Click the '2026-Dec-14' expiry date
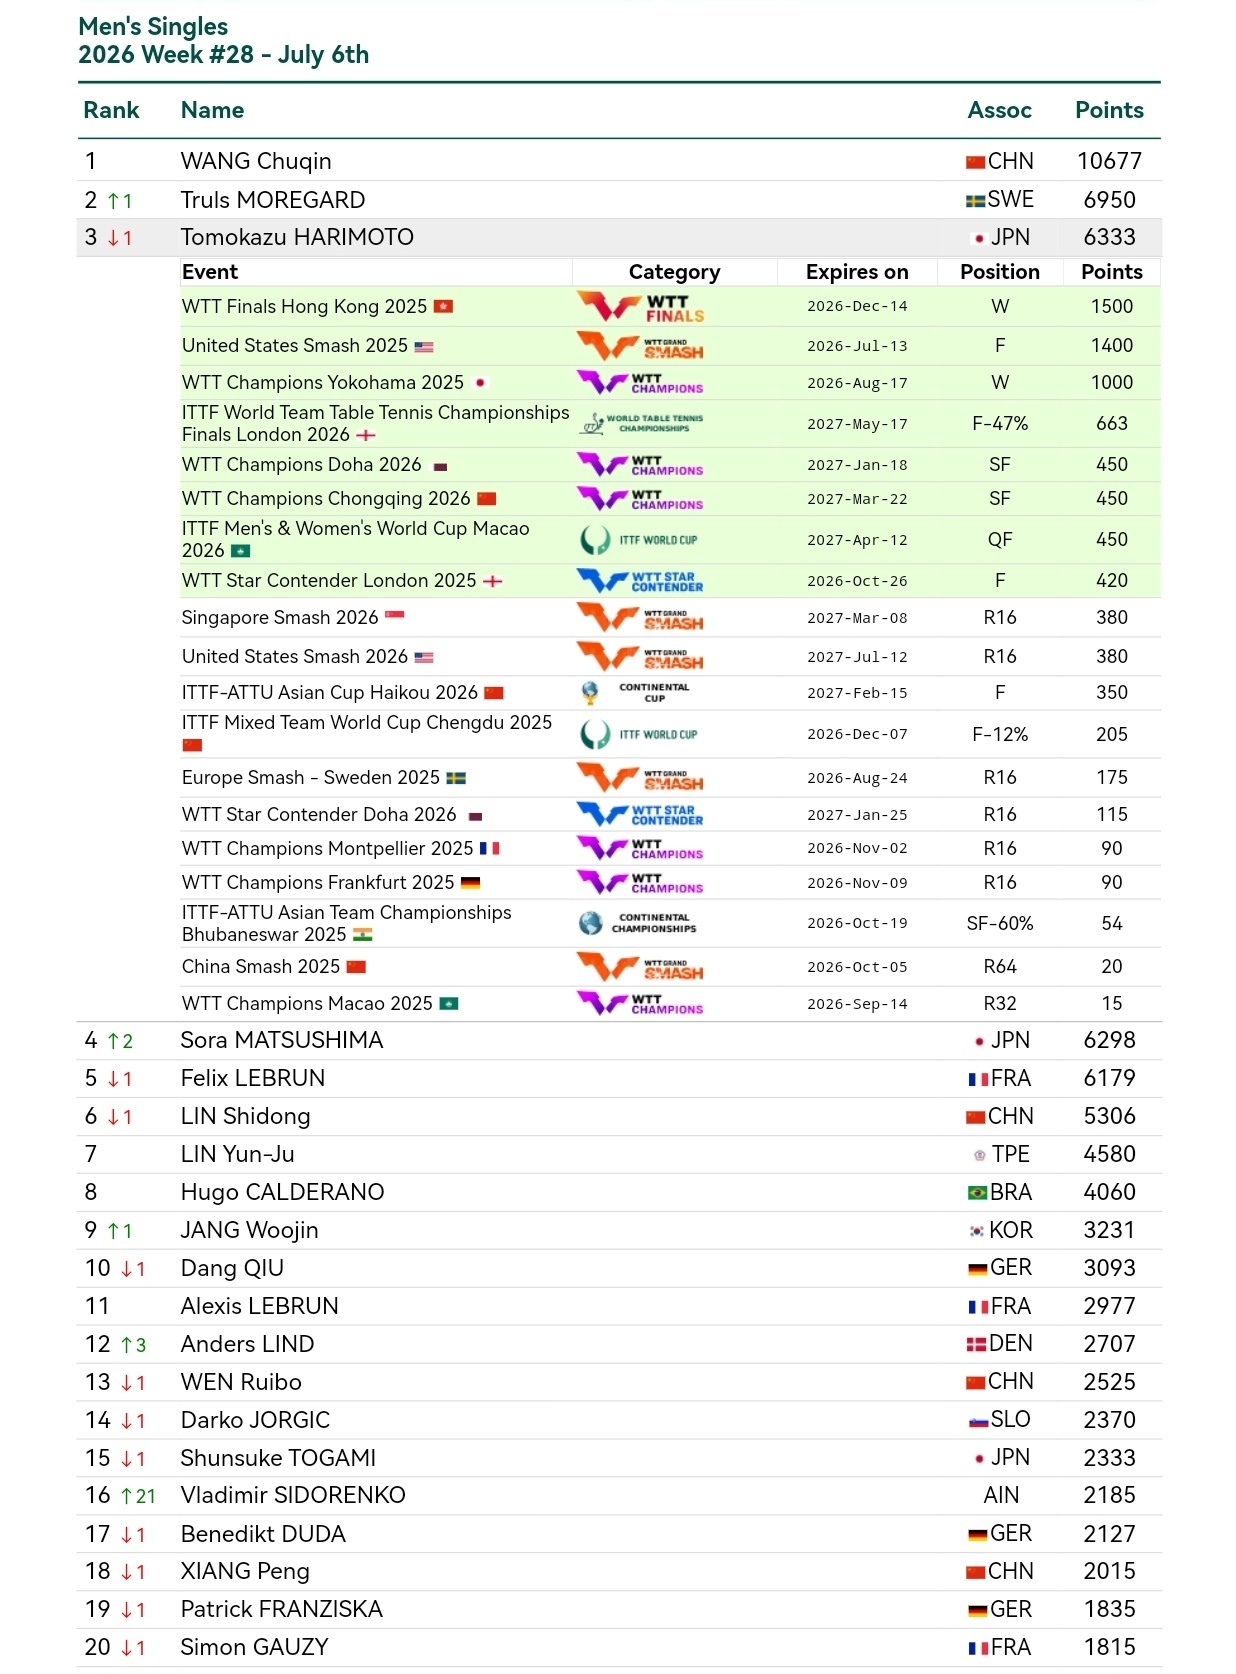 [x=857, y=307]
